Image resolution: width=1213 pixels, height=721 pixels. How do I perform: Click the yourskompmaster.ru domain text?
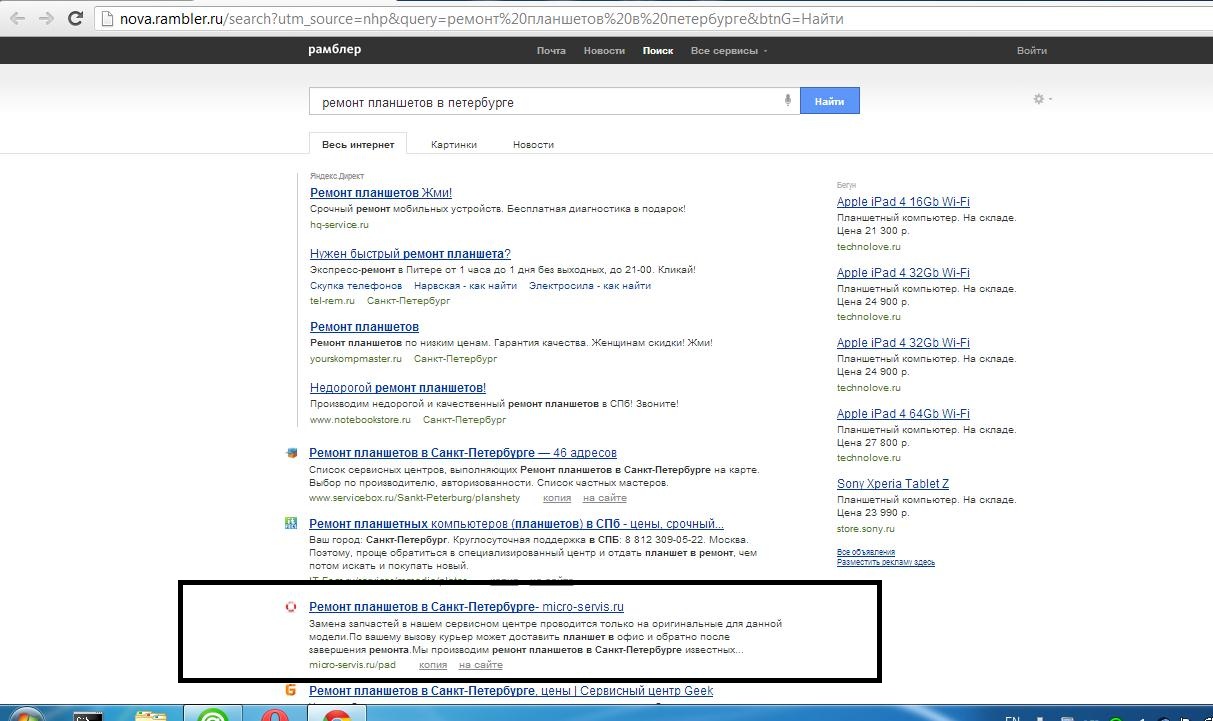tap(356, 358)
